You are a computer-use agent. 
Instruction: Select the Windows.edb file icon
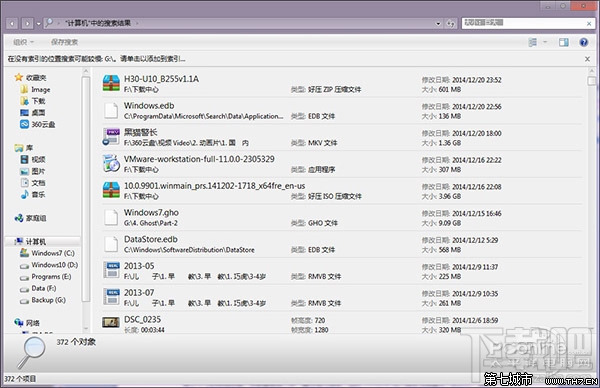(x=111, y=111)
